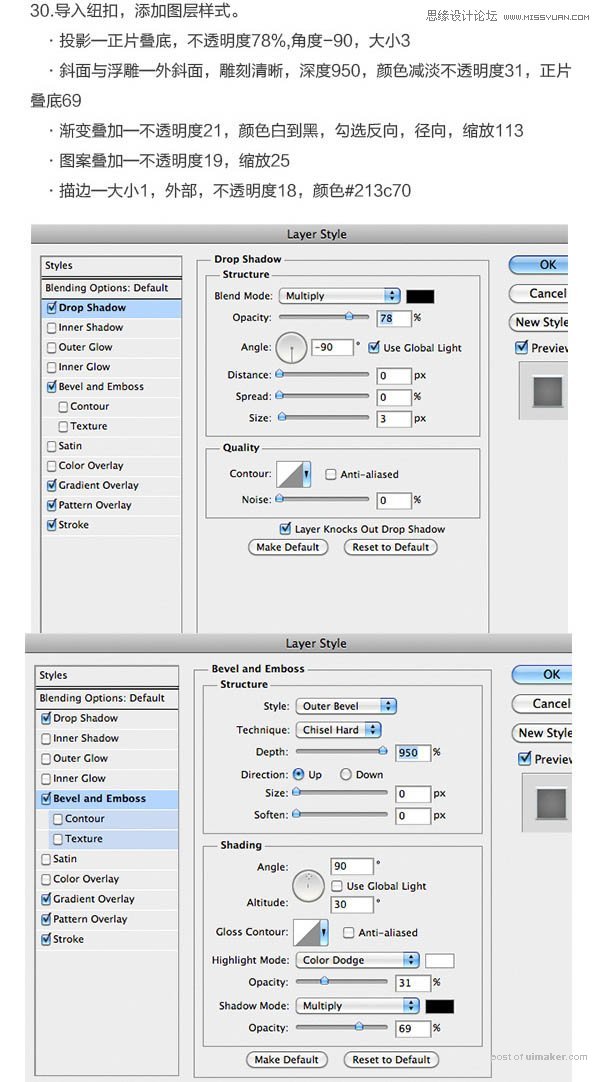Open Highlight Mode dropdown showing Color Dodge
This screenshot has width=600, height=1082.
tap(358, 960)
